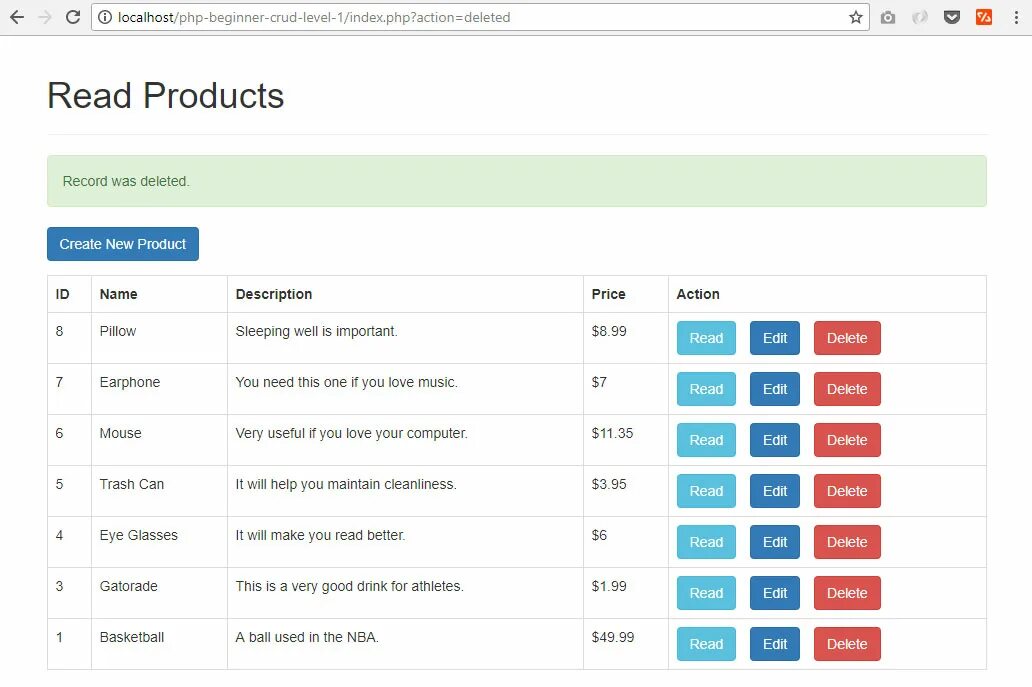
Task: Delete the Pillow product
Action: point(847,338)
